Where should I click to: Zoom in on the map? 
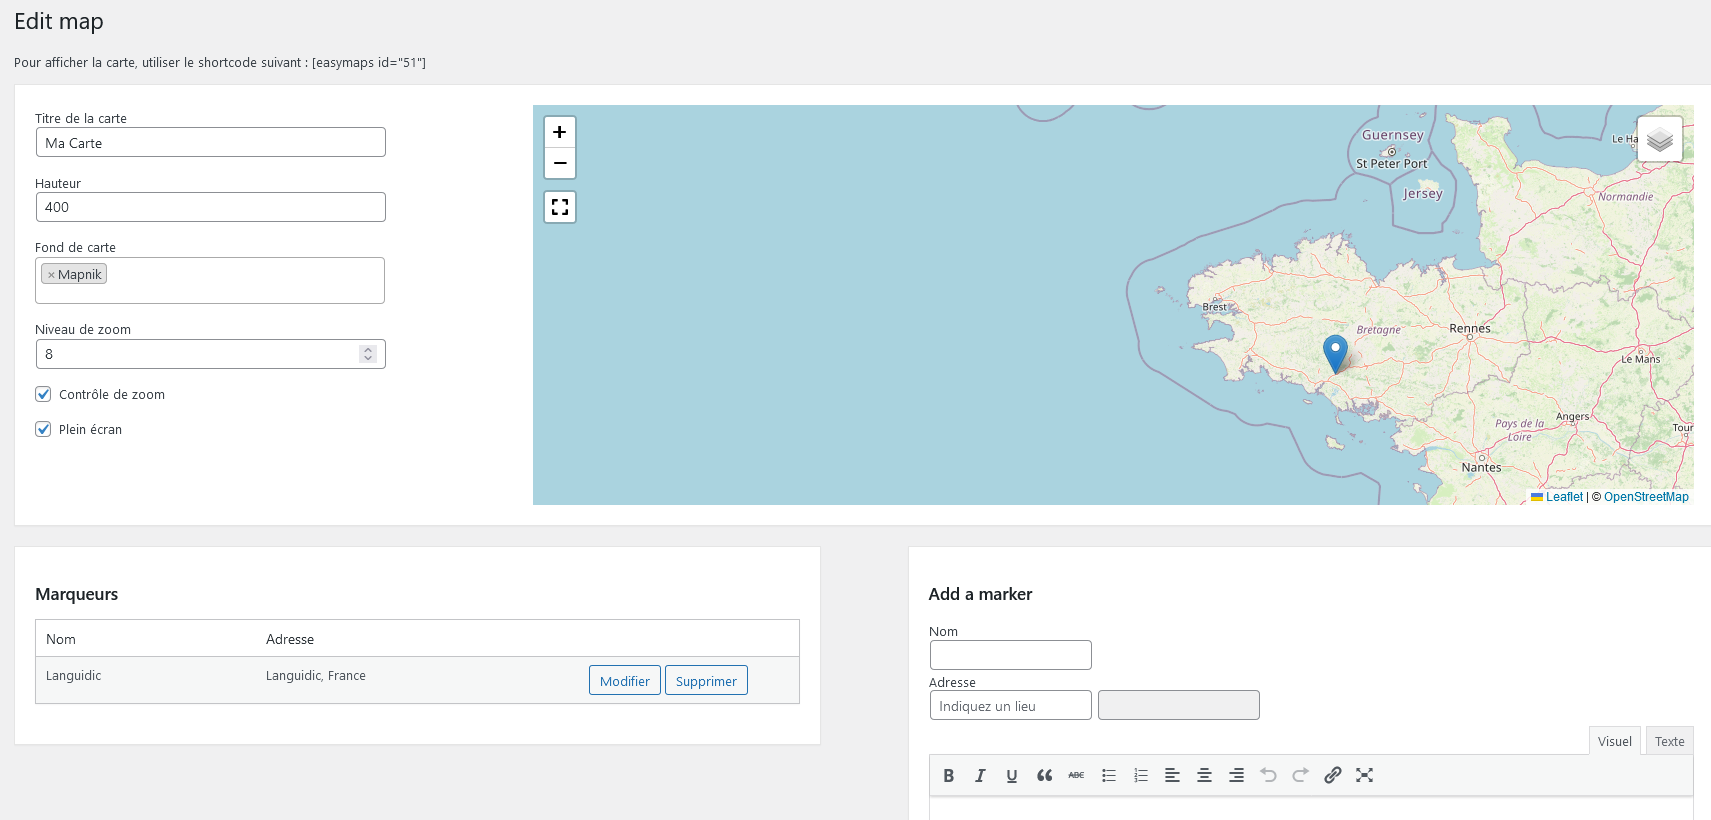560,132
